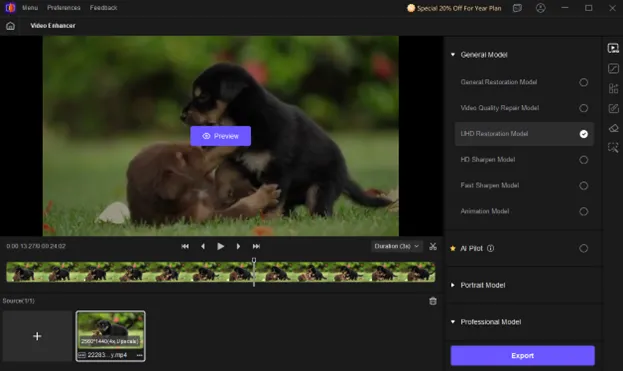623x371 pixels.
Task: Step forward one frame
Action: (238, 246)
